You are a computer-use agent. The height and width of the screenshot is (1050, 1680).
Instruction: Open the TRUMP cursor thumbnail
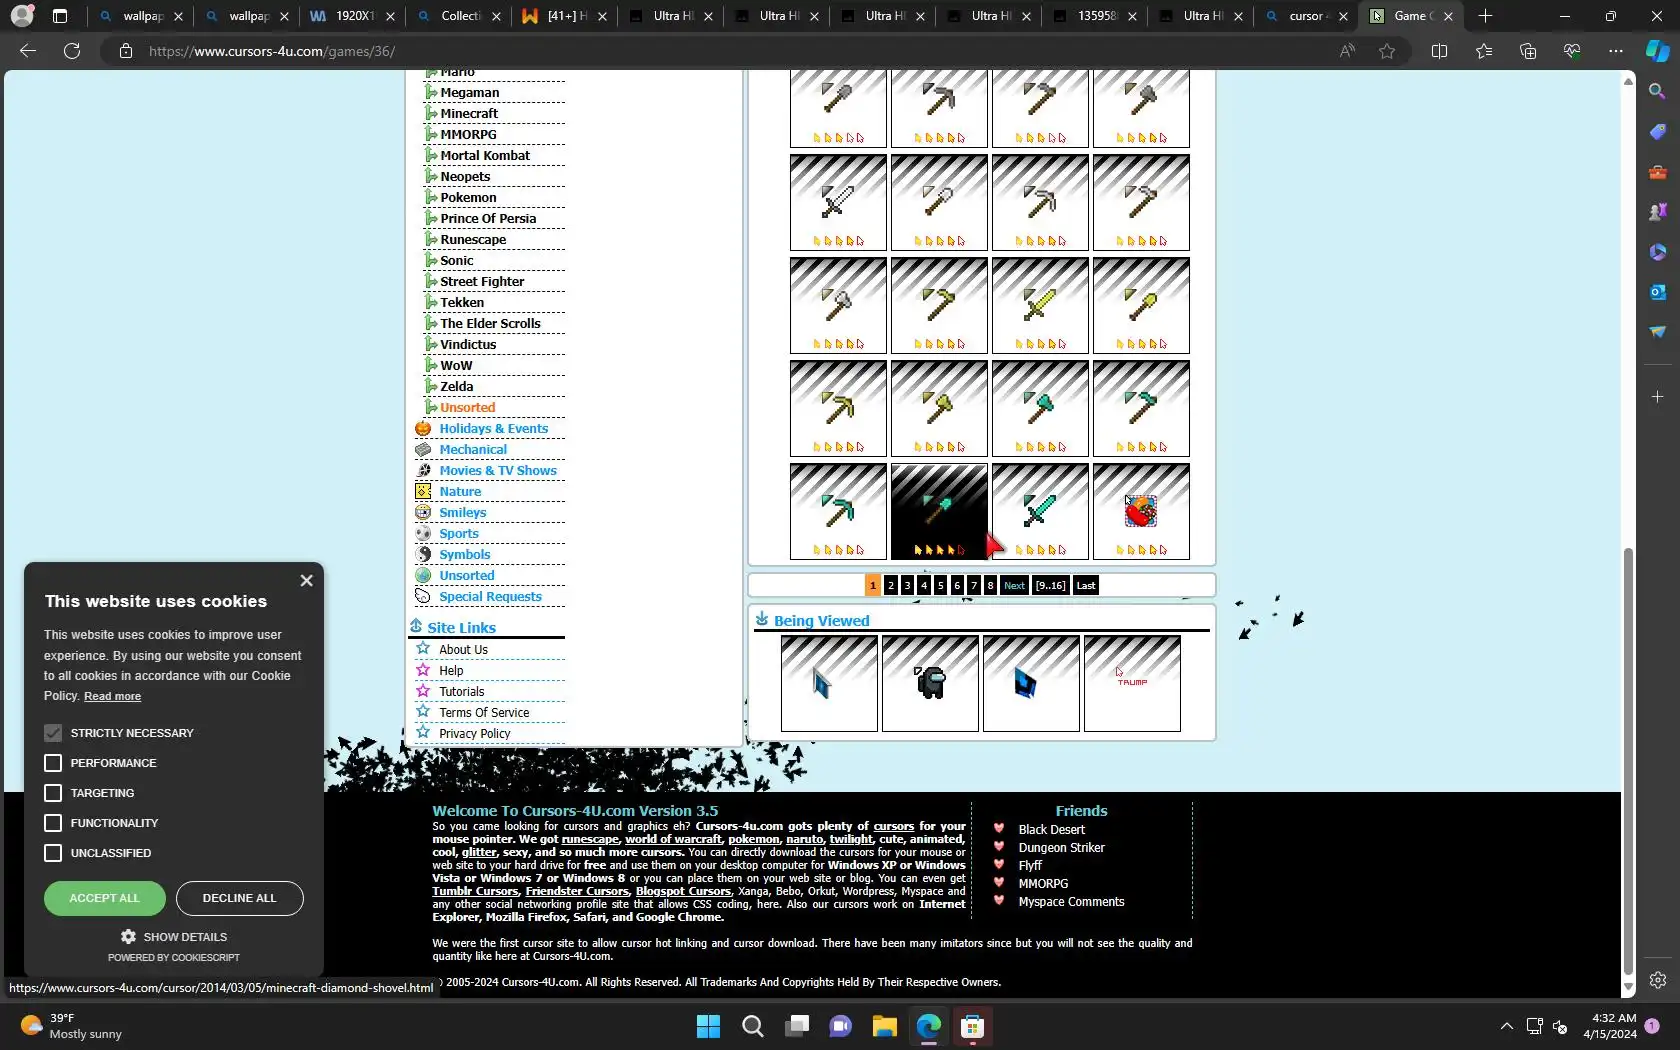point(1132,684)
